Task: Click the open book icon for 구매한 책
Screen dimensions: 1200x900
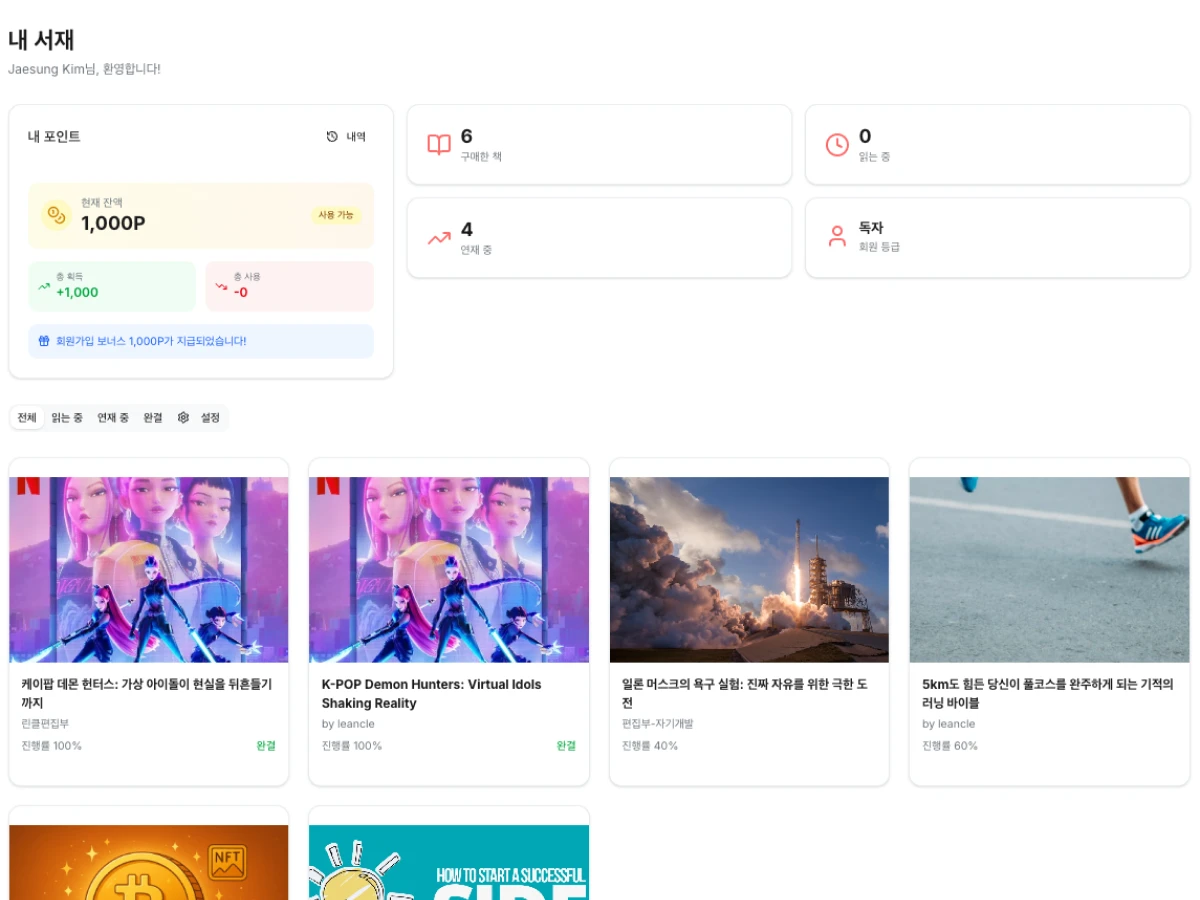Action: (439, 145)
